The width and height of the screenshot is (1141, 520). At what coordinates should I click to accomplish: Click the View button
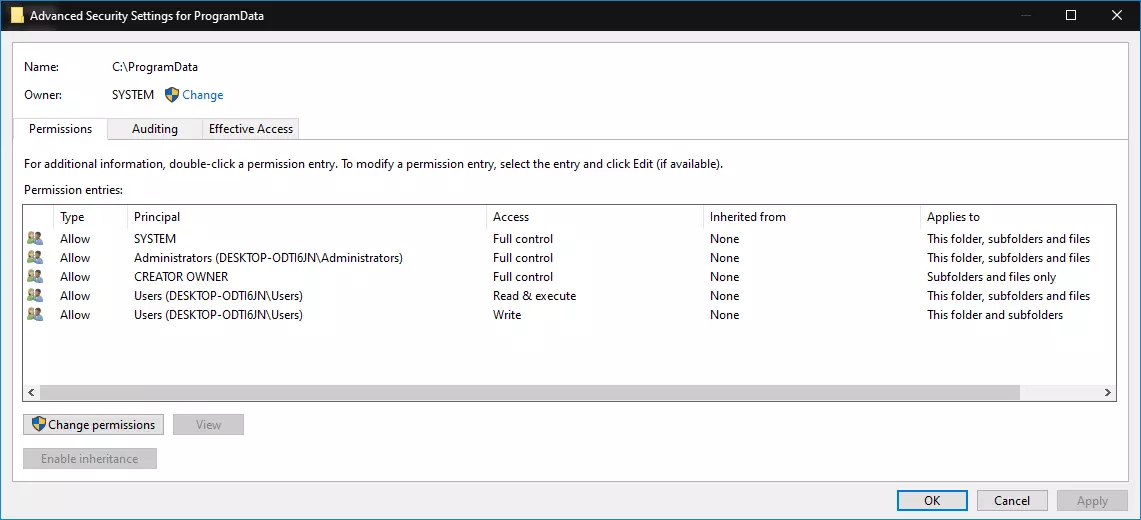[x=208, y=425]
